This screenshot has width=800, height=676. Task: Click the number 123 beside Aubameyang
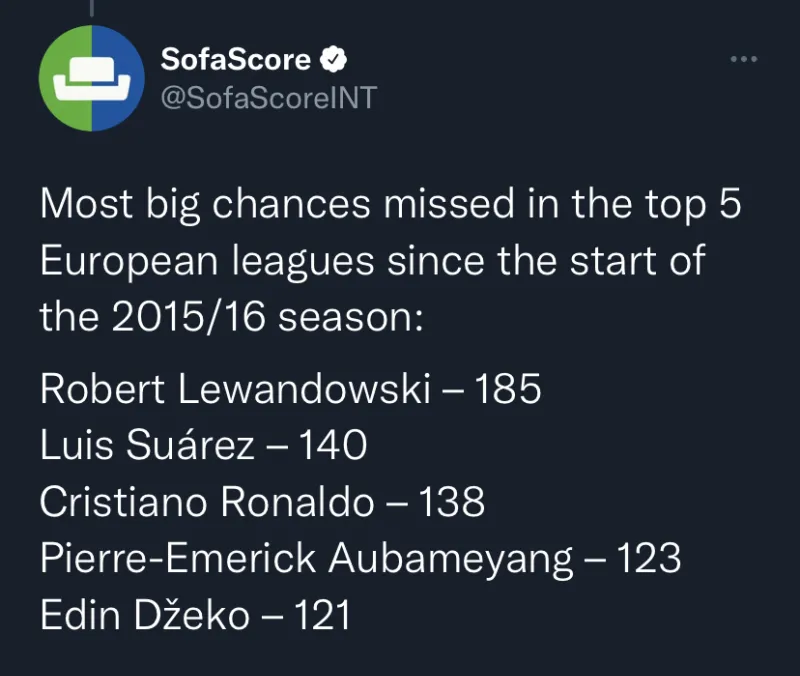click(649, 559)
